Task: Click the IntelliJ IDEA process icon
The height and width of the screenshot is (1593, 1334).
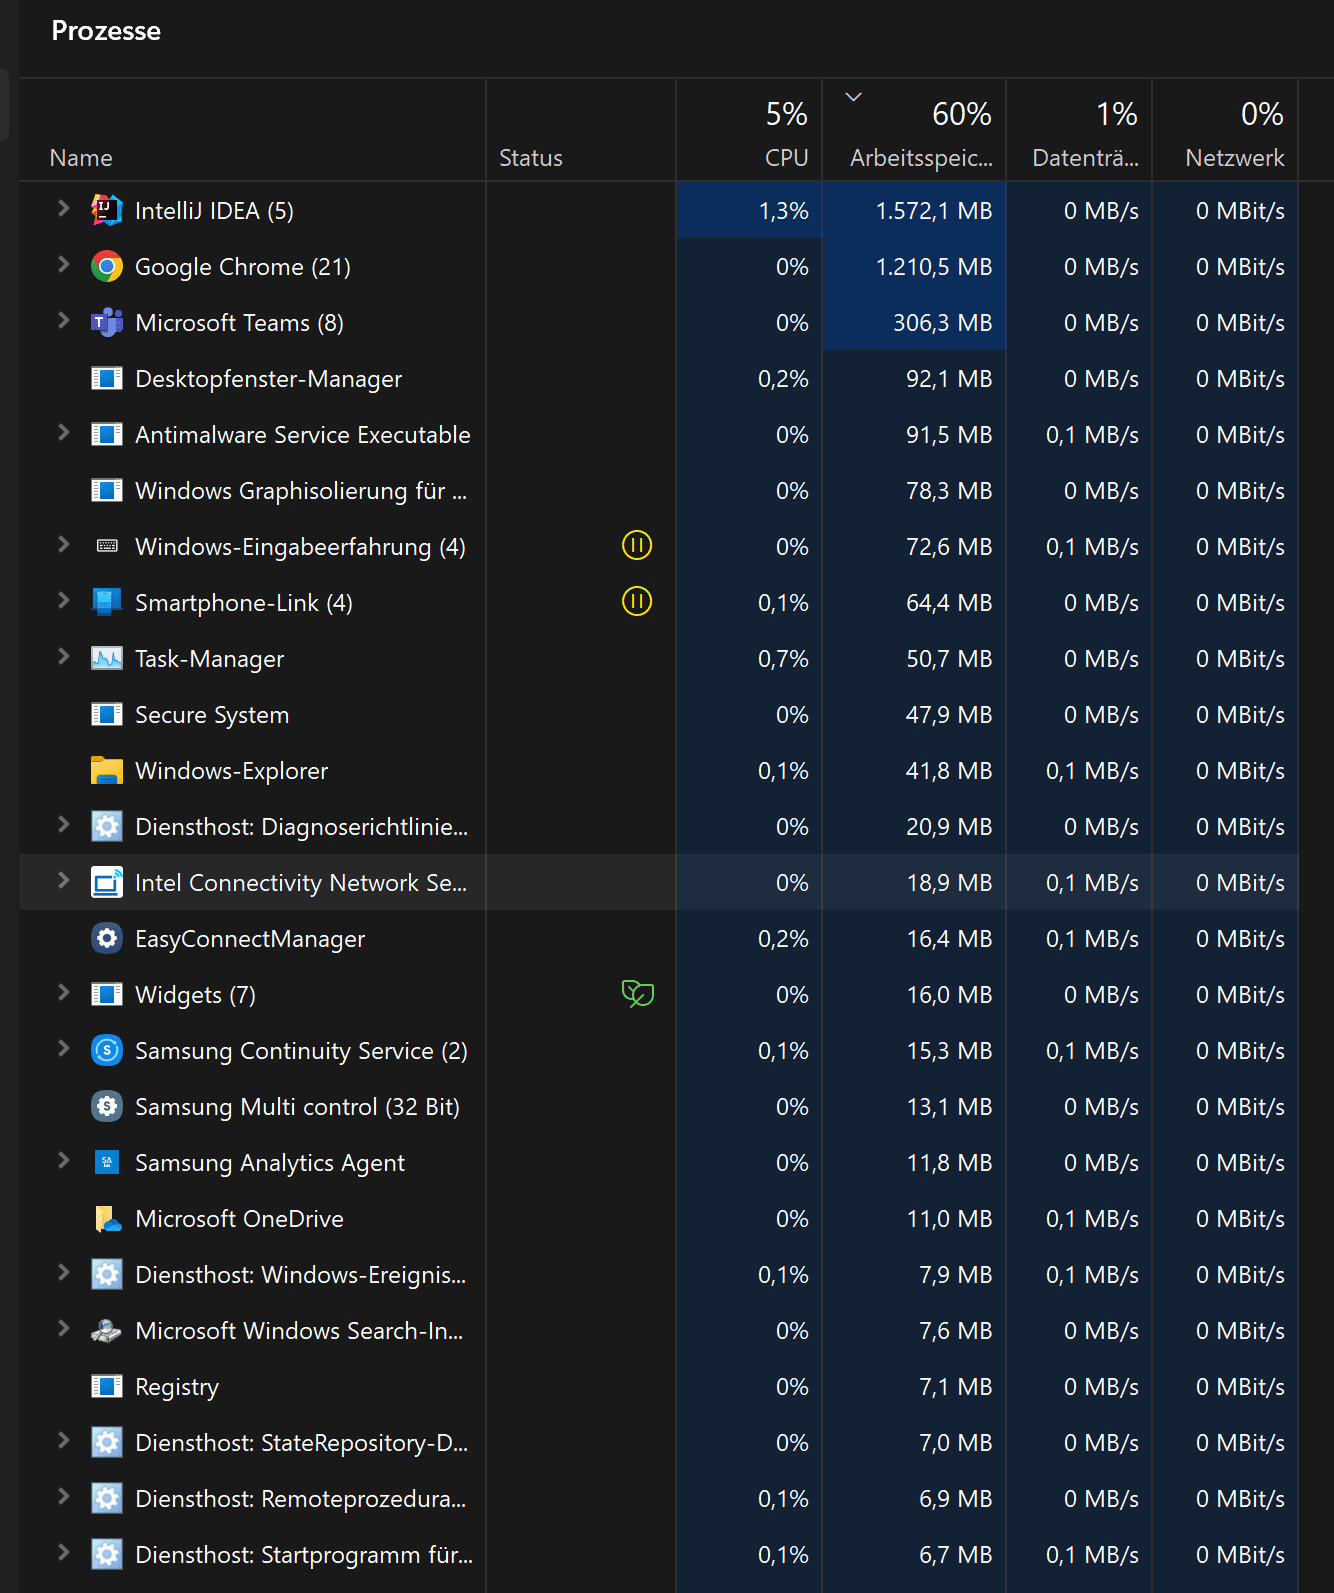Action: (x=107, y=210)
